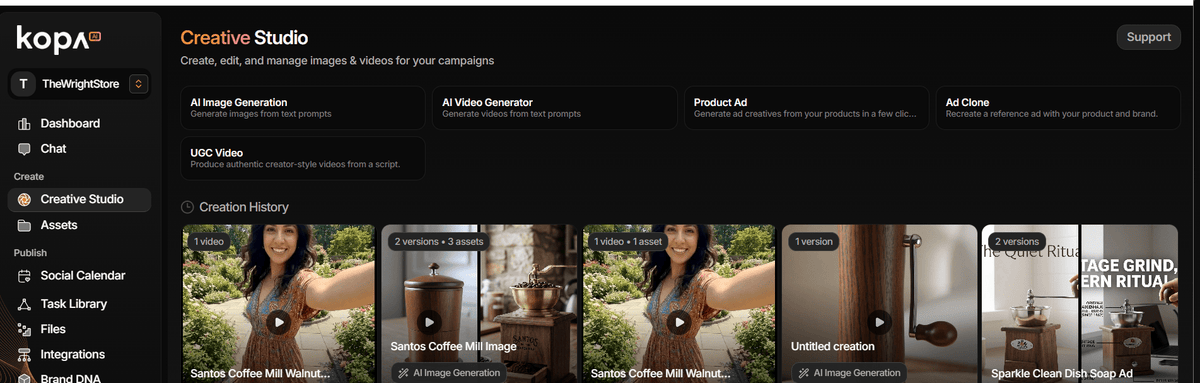Click the AI Image Generation tag under Untitled creation
This screenshot has width=1200, height=383.
pos(849,373)
